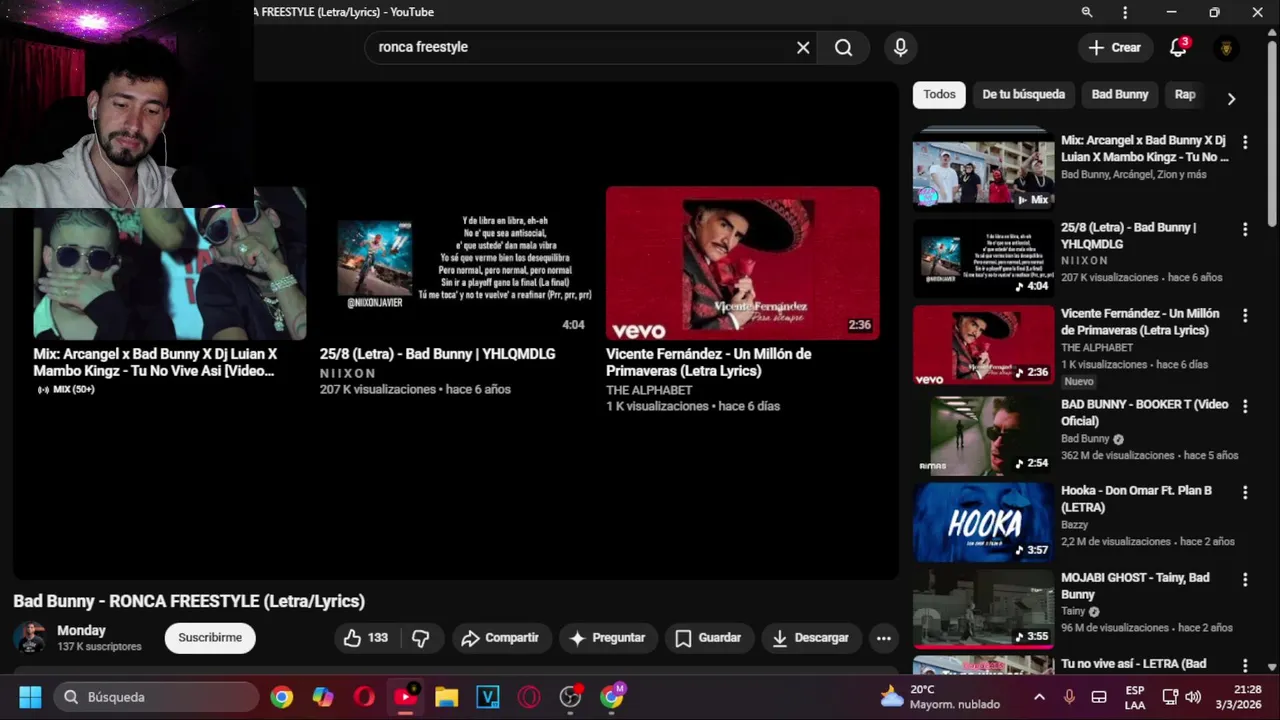This screenshot has height=720, width=1280.
Task: Click the Tainy verified badge under MOJABI GHOST
Action: (1094, 612)
